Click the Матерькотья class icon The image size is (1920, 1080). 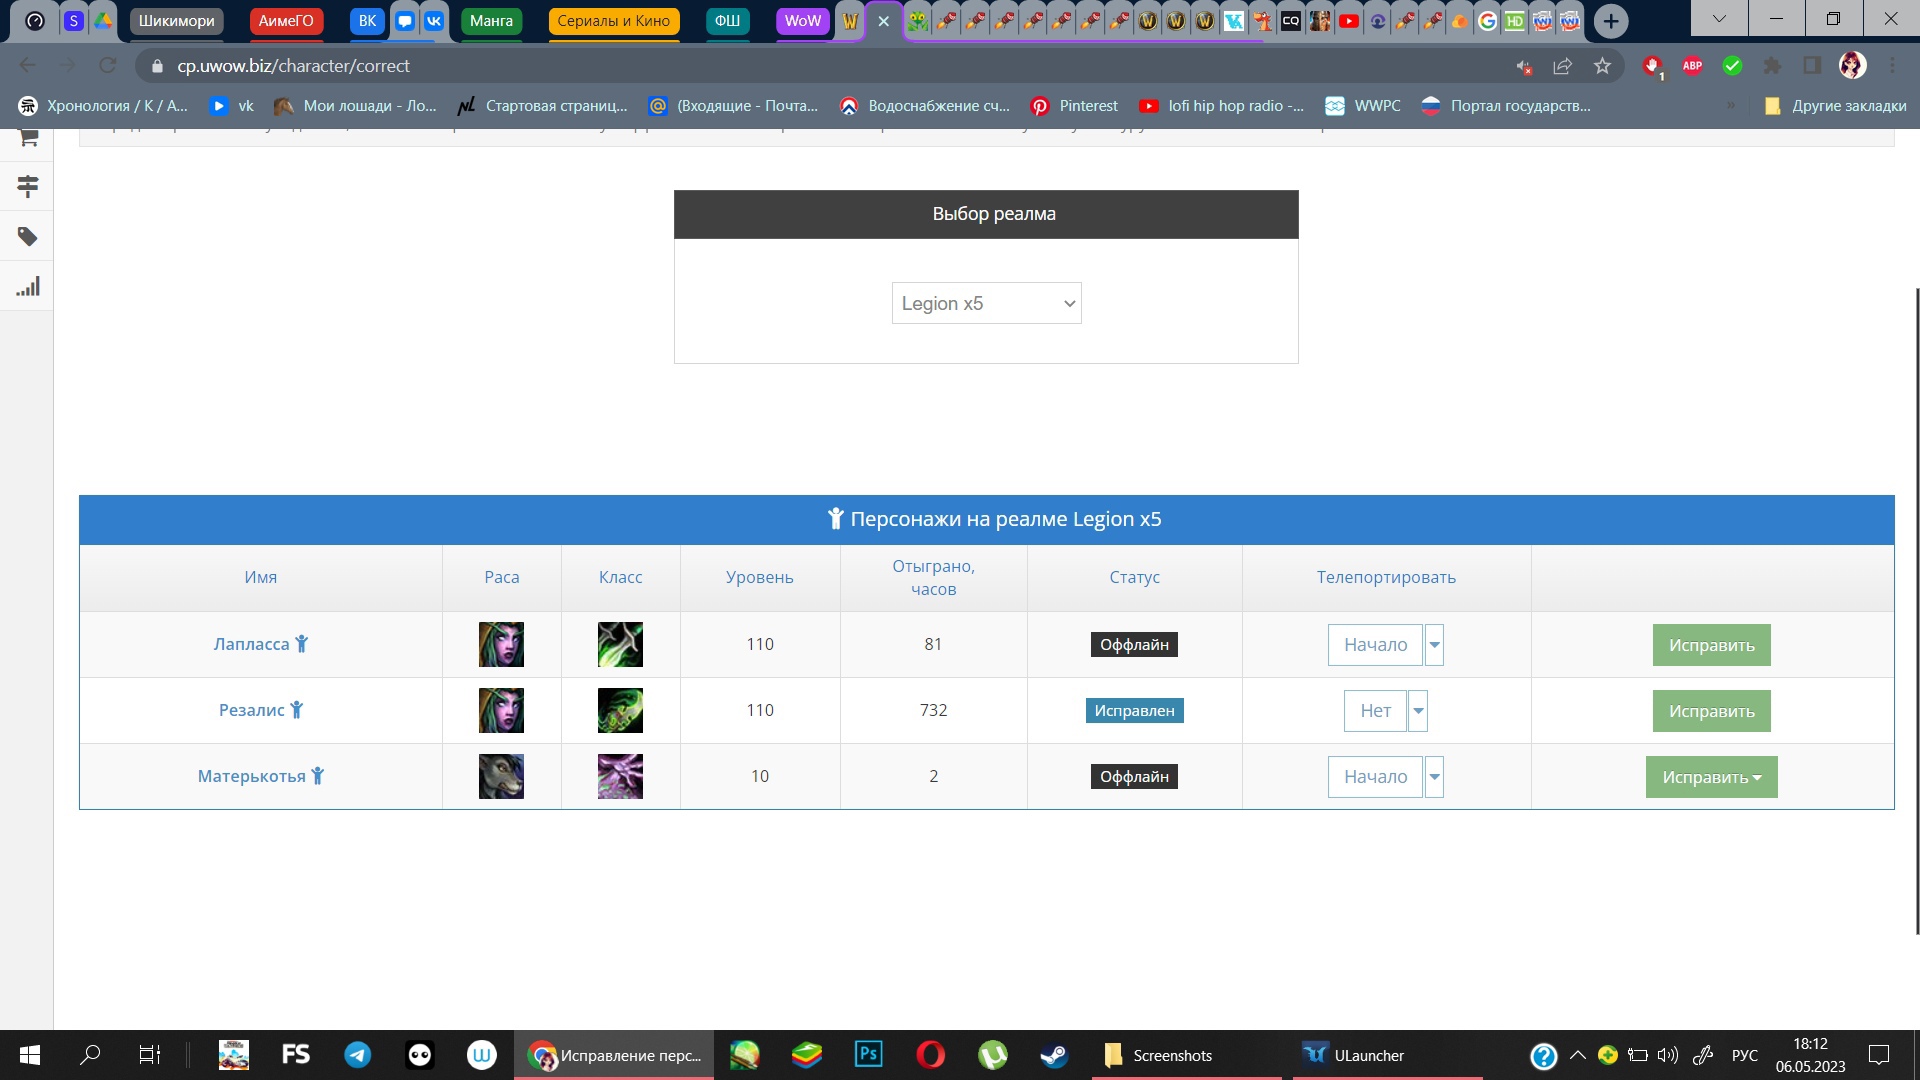pyautogui.click(x=620, y=777)
